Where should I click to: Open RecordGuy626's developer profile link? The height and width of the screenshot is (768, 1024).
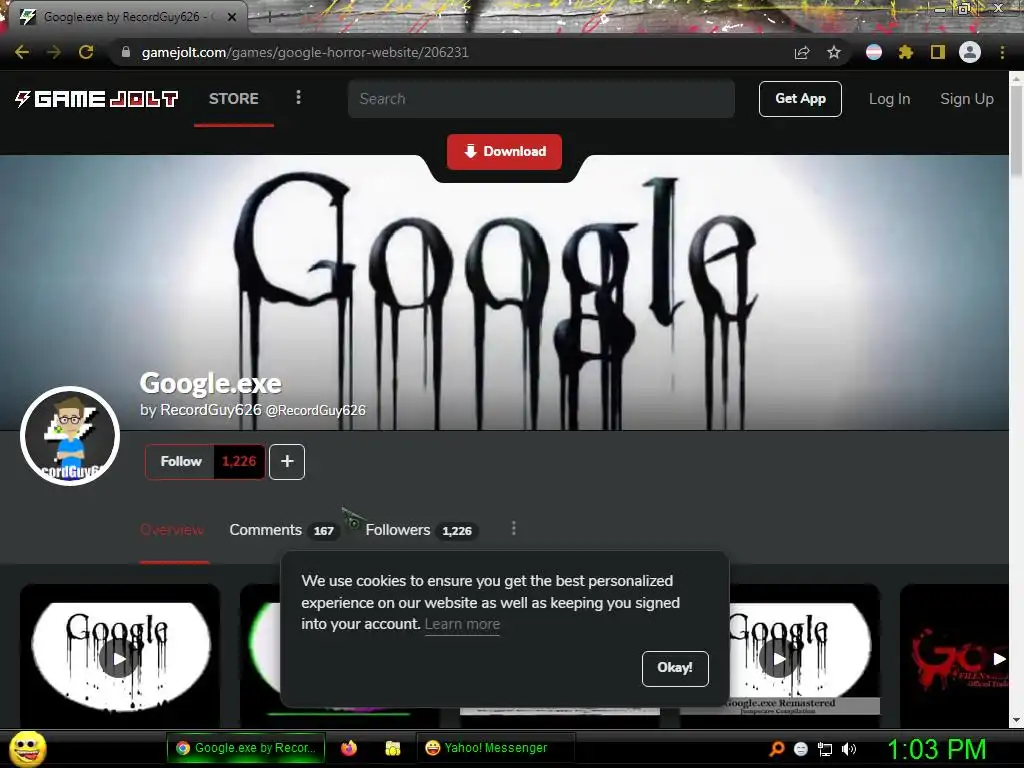click(253, 410)
